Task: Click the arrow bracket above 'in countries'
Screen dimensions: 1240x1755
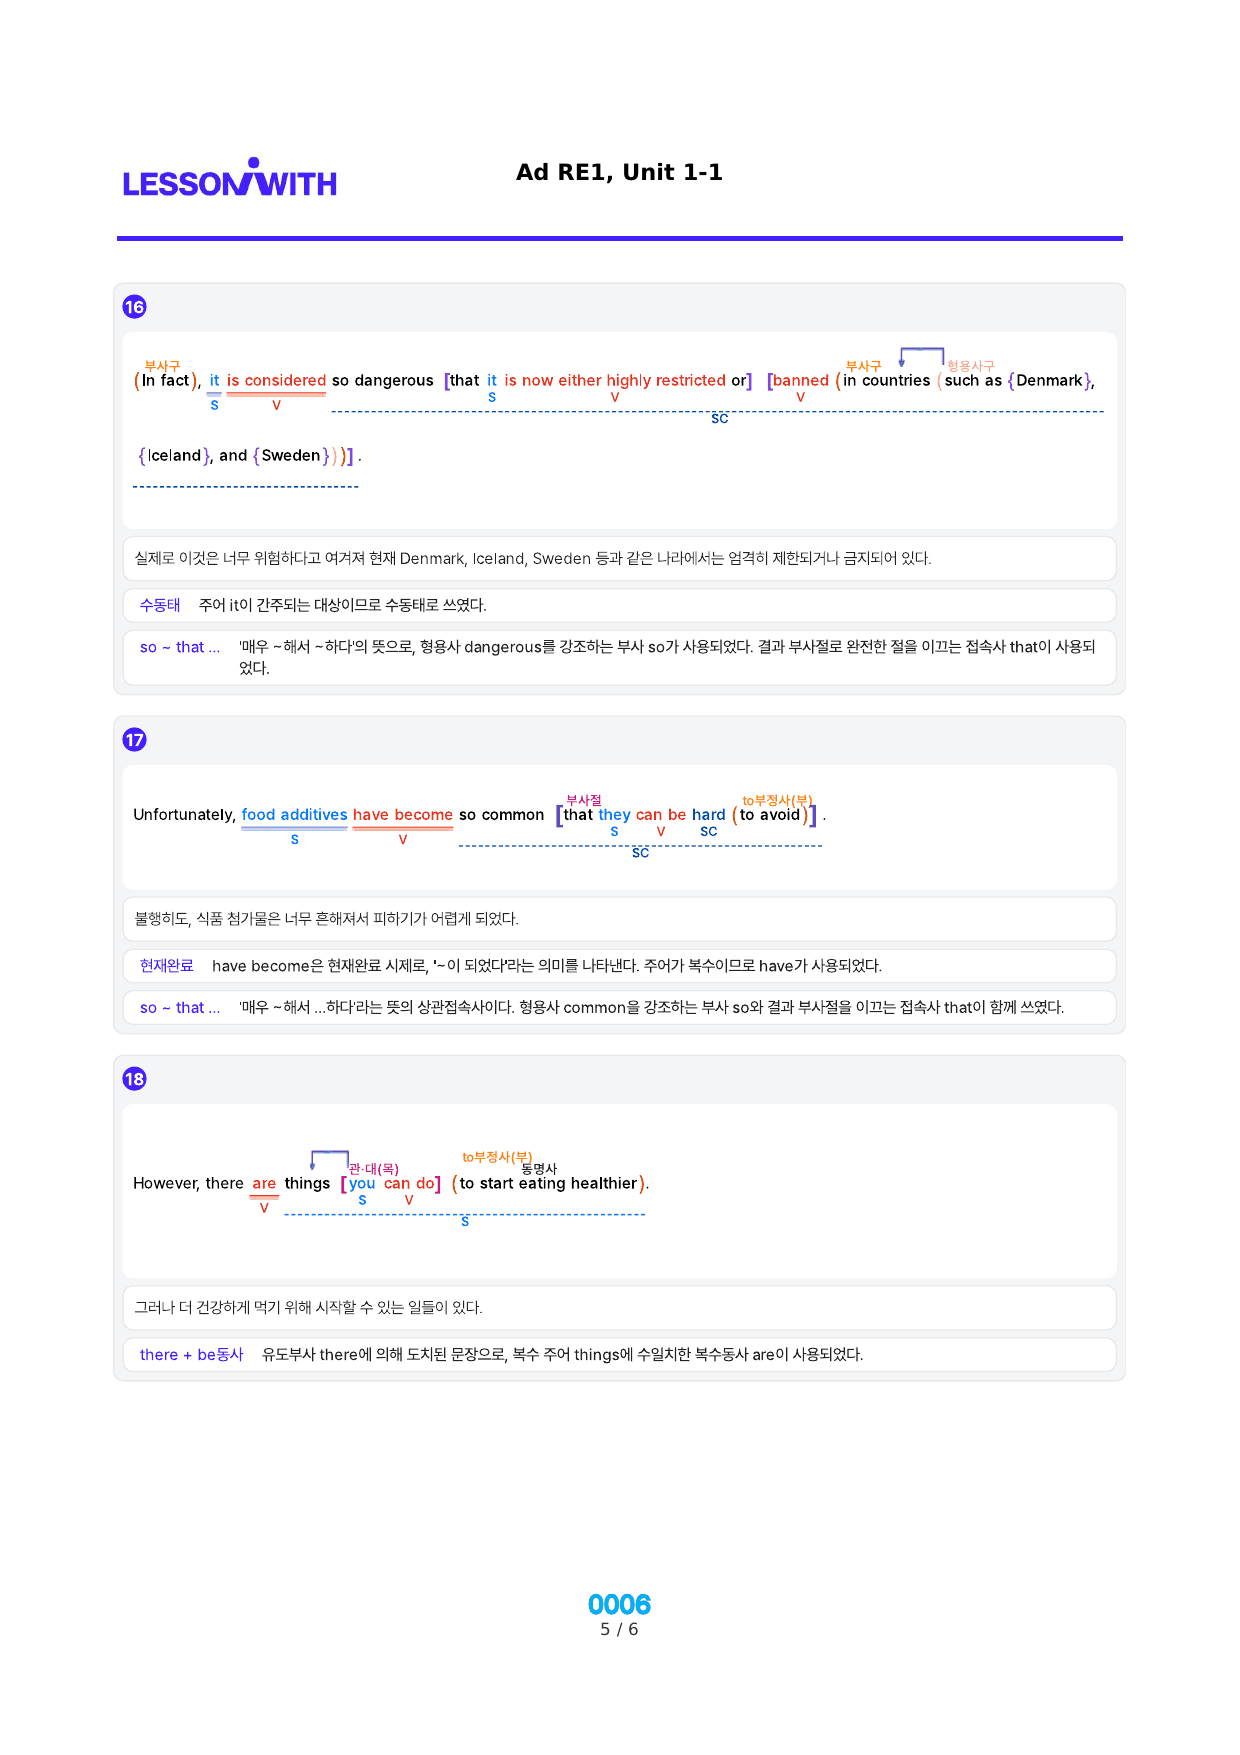Action: 921,357
